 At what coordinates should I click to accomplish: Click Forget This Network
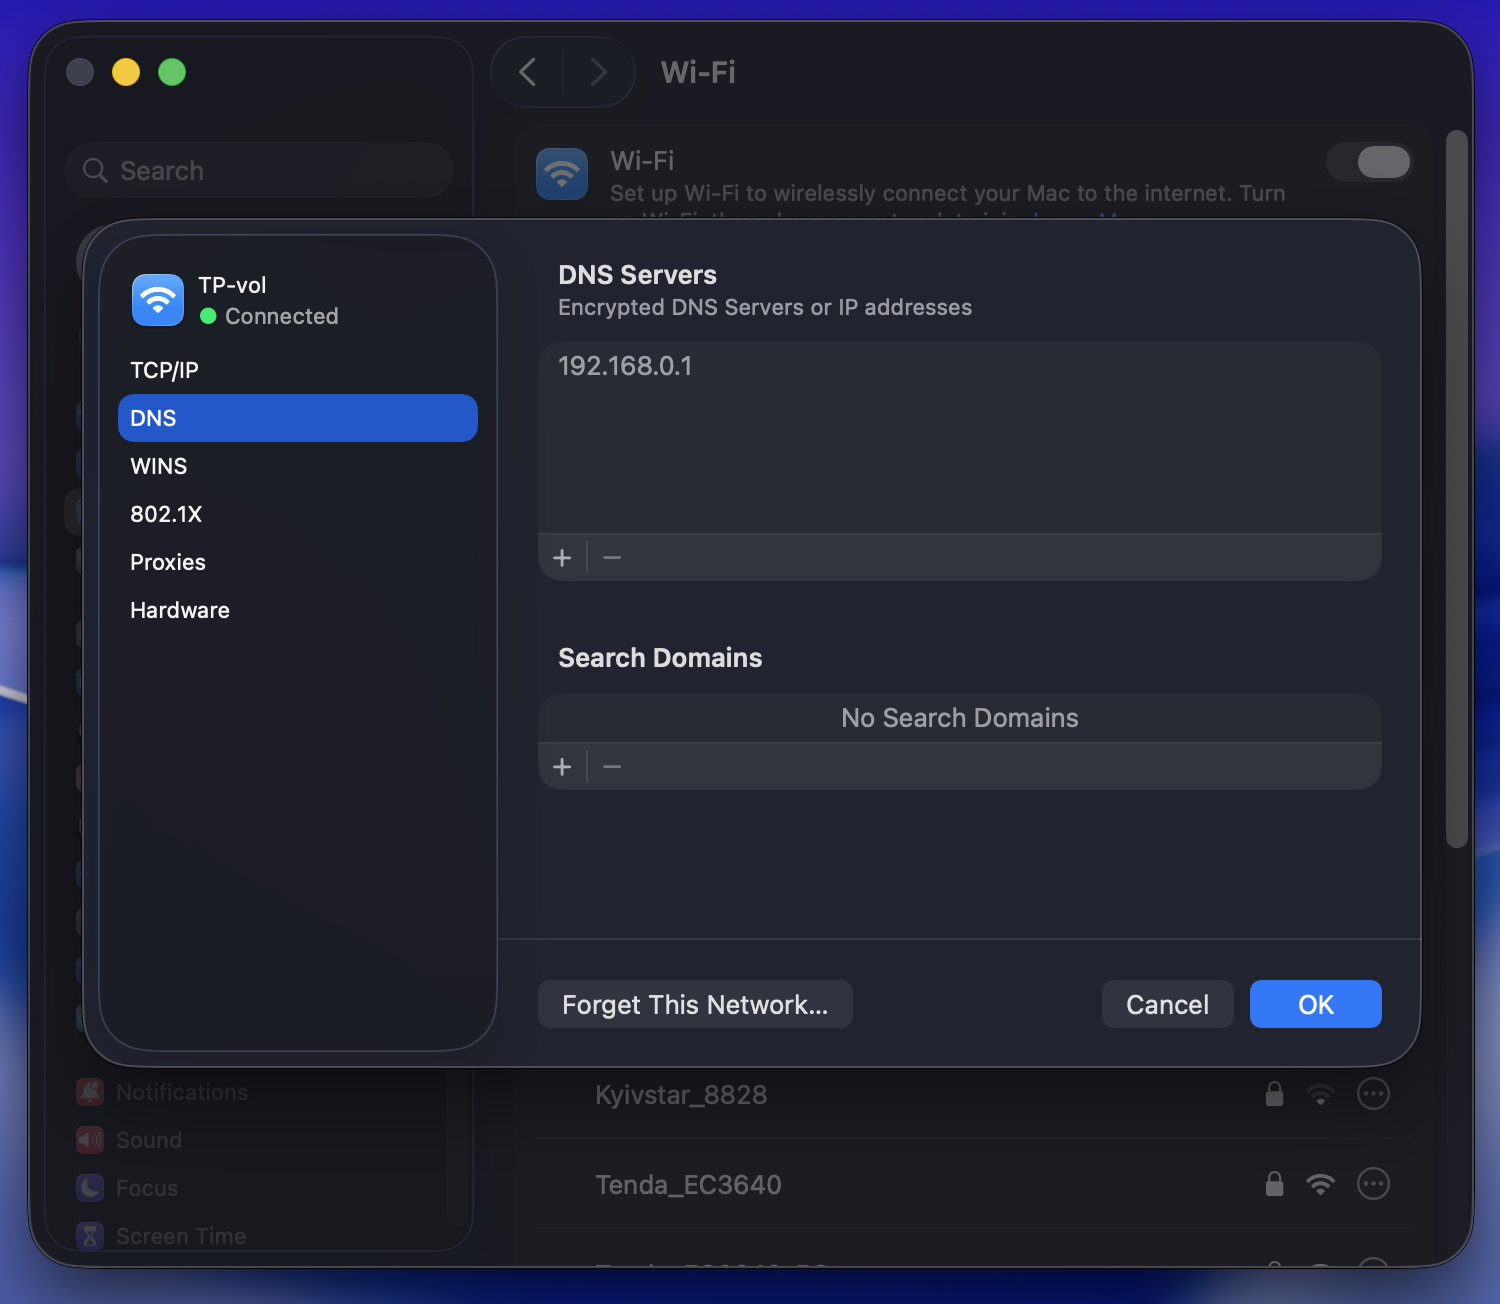(695, 1004)
